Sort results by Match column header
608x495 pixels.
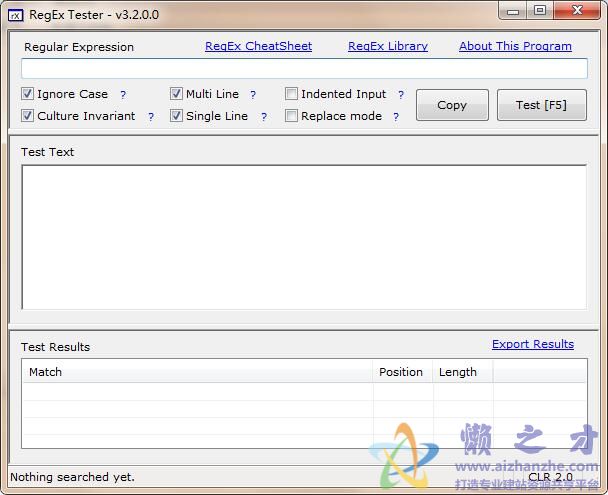click(x=198, y=372)
